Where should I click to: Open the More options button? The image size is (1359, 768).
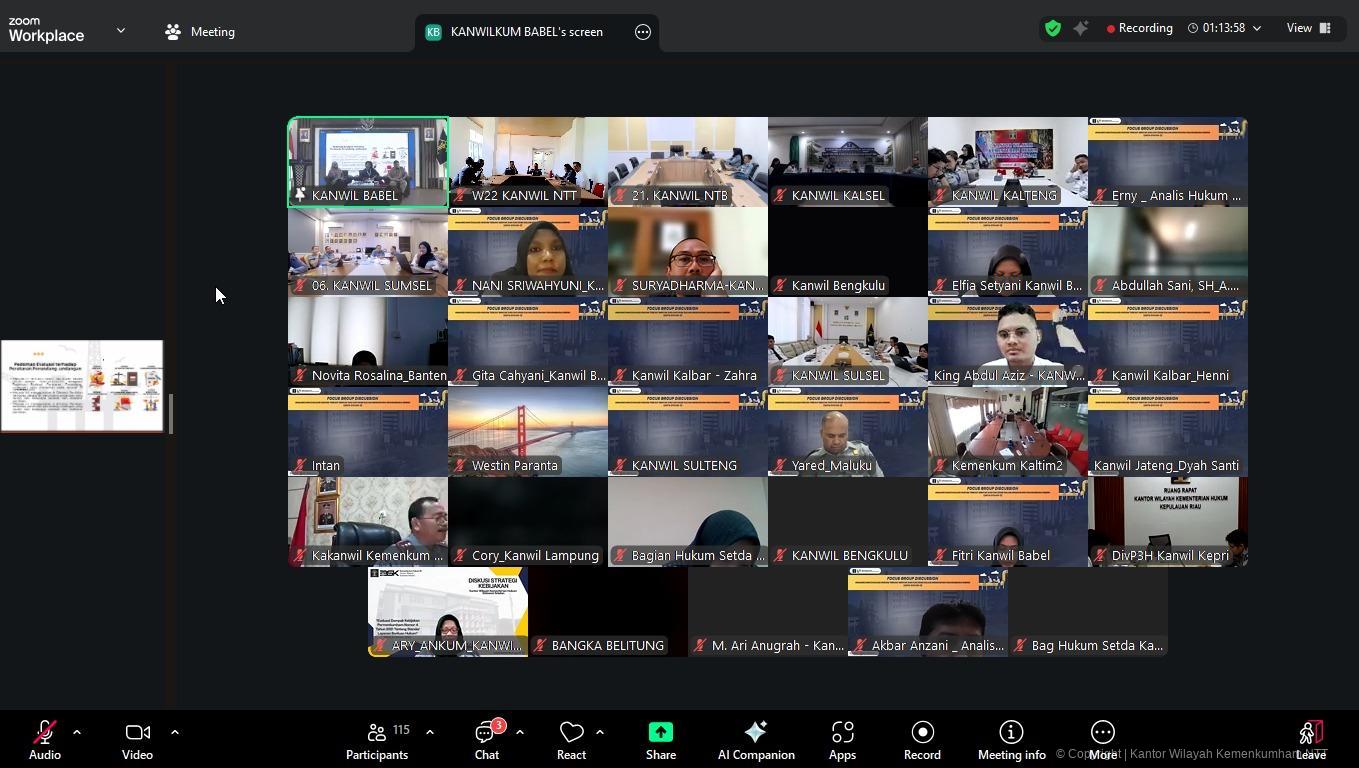1102,741
